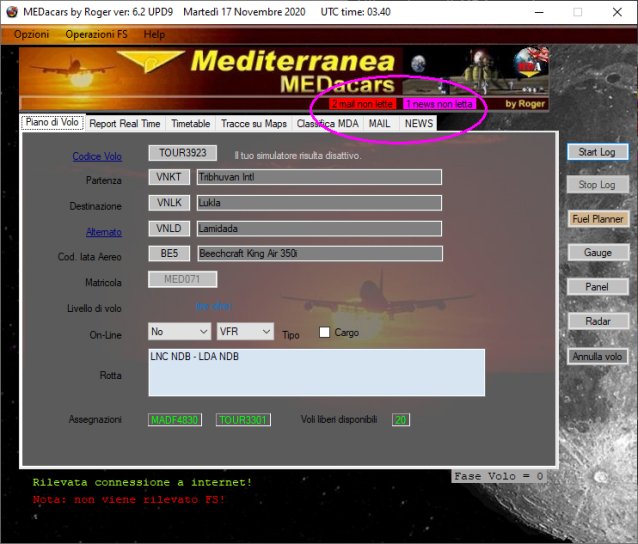This screenshot has height=544, width=638.
Task: Switch to the Piano di Volo tab
Action: click(52, 122)
